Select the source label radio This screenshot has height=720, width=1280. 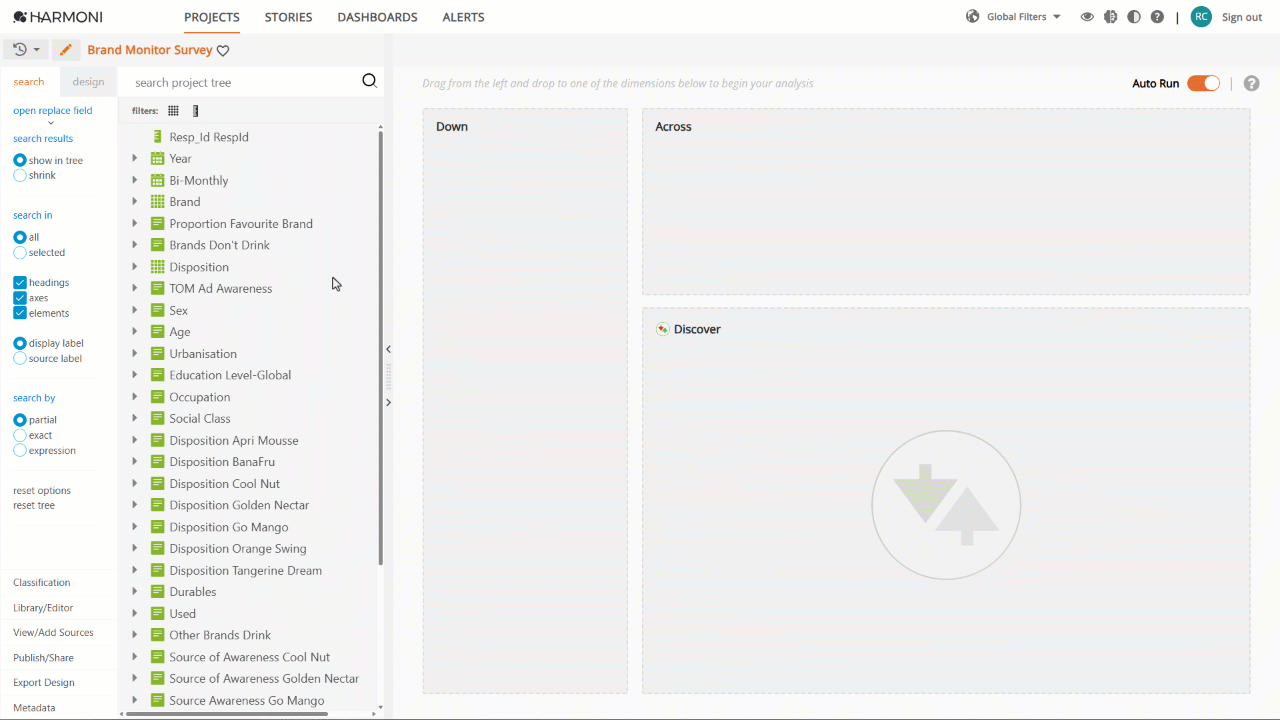pos(20,358)
